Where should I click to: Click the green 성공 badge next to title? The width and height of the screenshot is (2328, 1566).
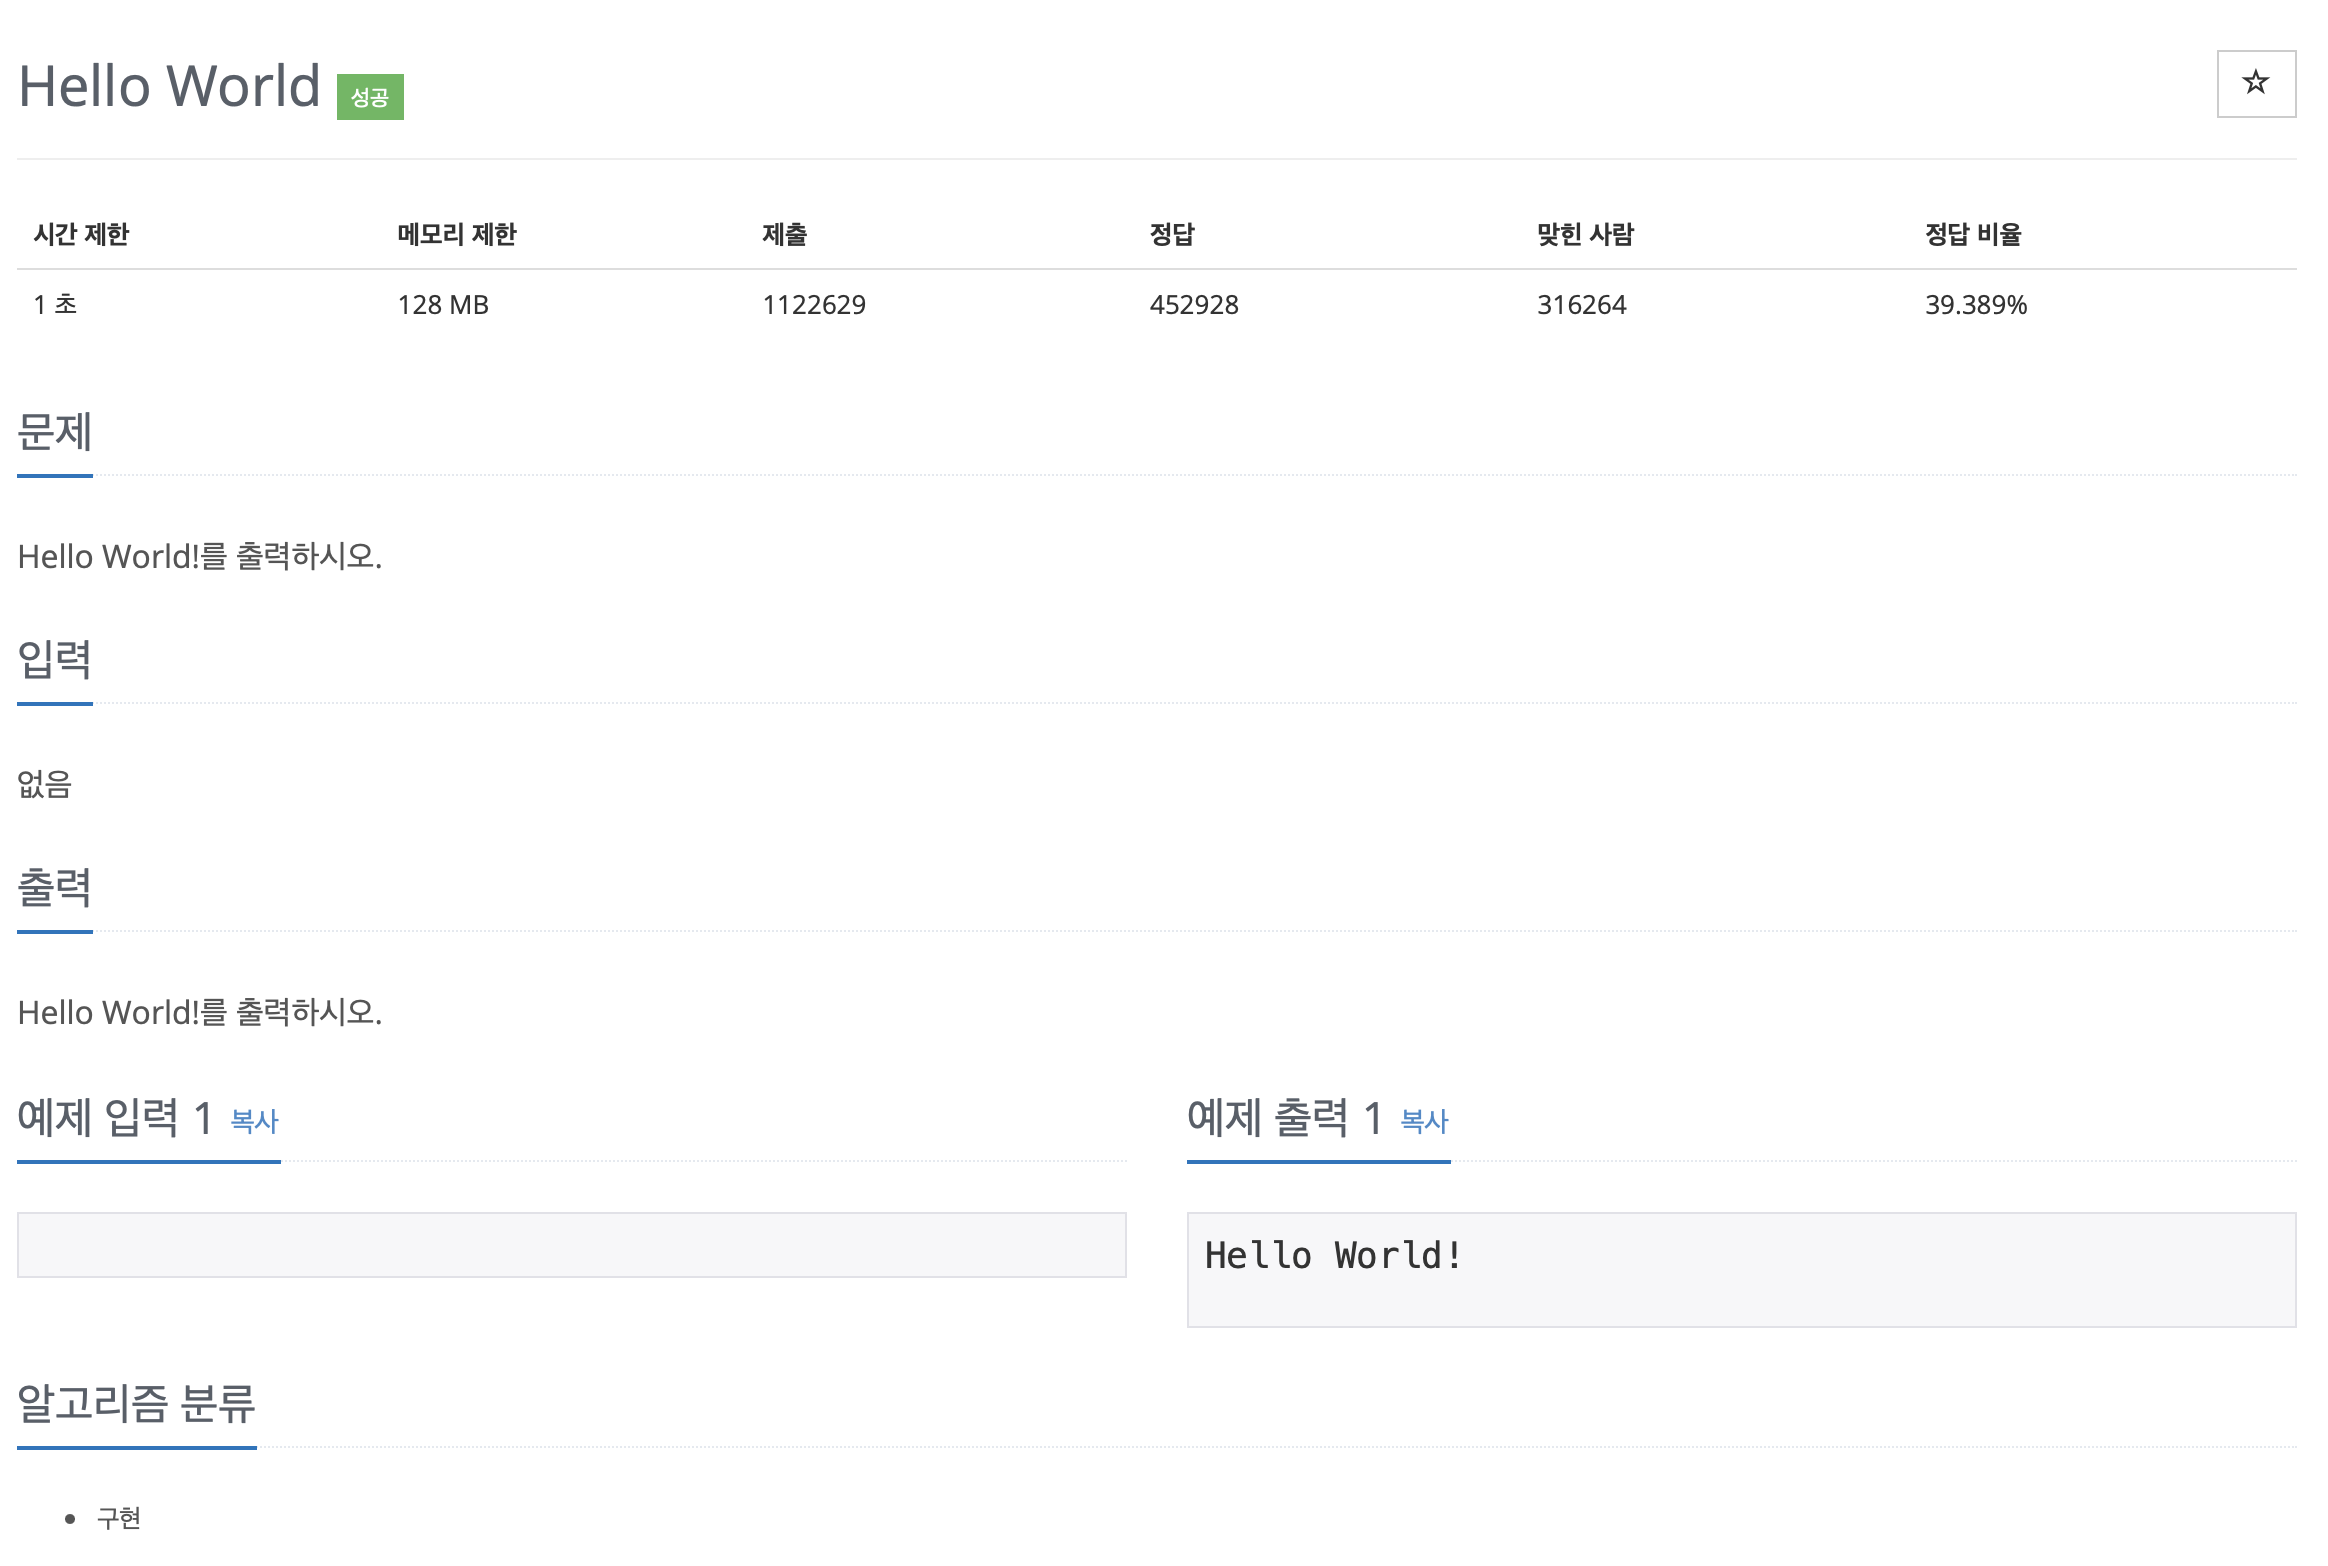371,96
